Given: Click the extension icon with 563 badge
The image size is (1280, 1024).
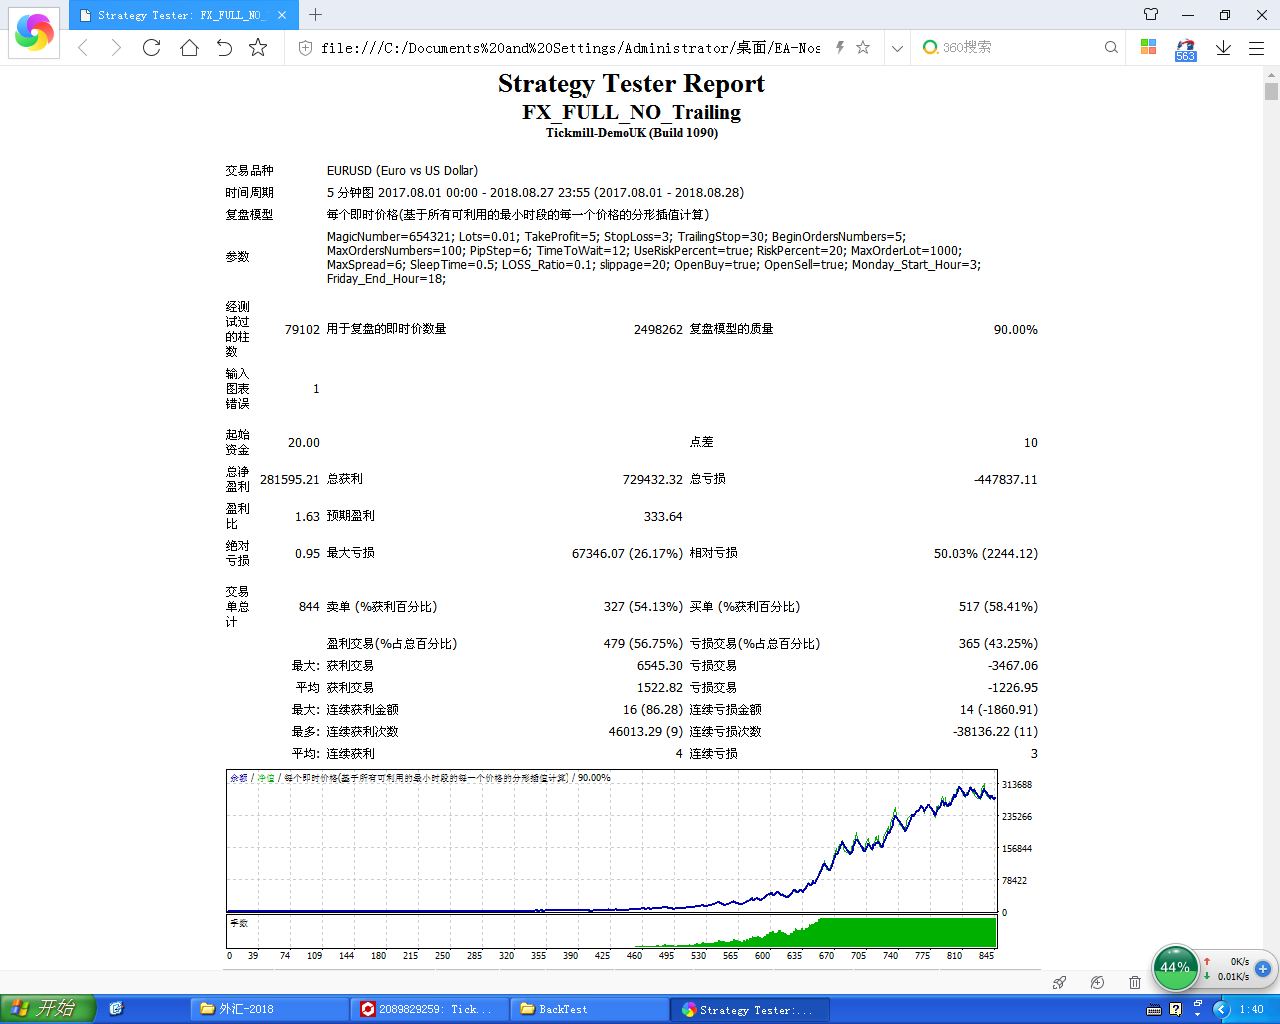Looking at the screenshot, I should pyautogui.click(x=1186, y=49).
